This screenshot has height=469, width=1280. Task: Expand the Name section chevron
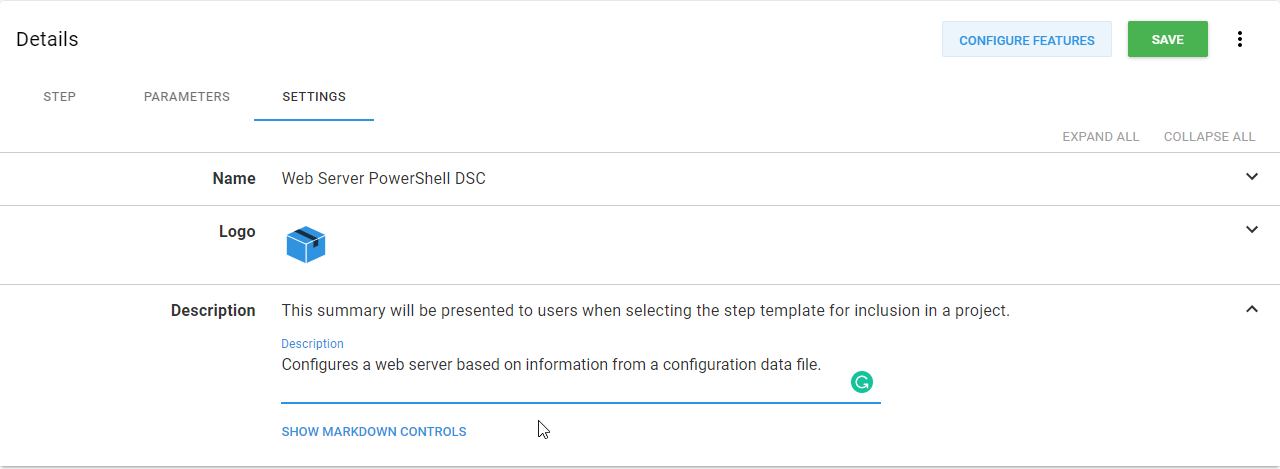(x=1251, y=177)
